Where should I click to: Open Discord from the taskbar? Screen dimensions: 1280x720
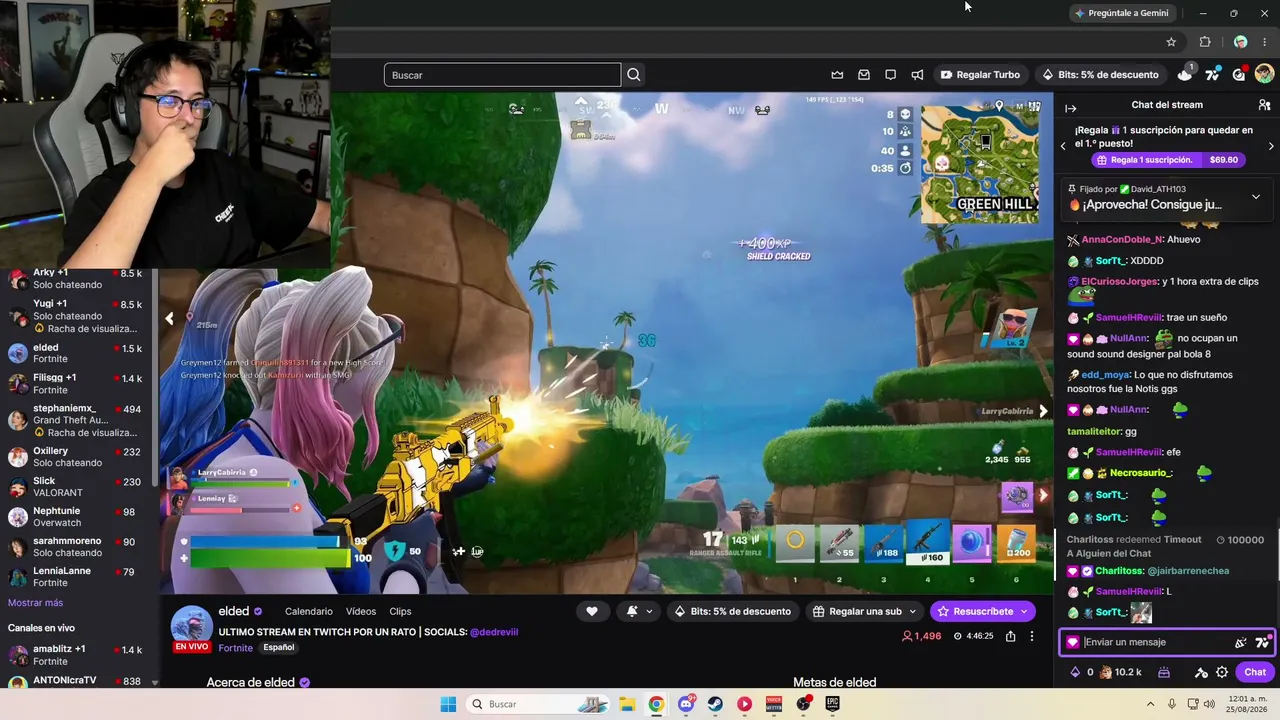tap(686, 704)
